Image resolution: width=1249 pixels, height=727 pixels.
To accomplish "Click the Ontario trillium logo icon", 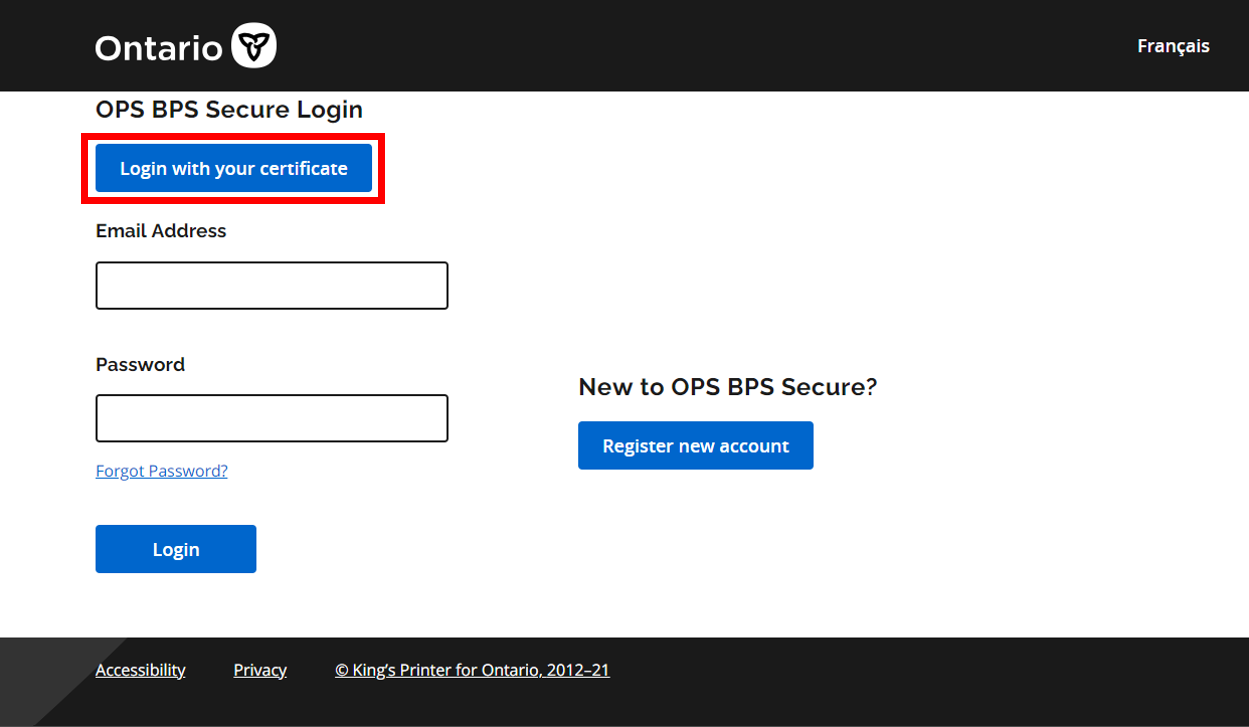I will 253,46.
